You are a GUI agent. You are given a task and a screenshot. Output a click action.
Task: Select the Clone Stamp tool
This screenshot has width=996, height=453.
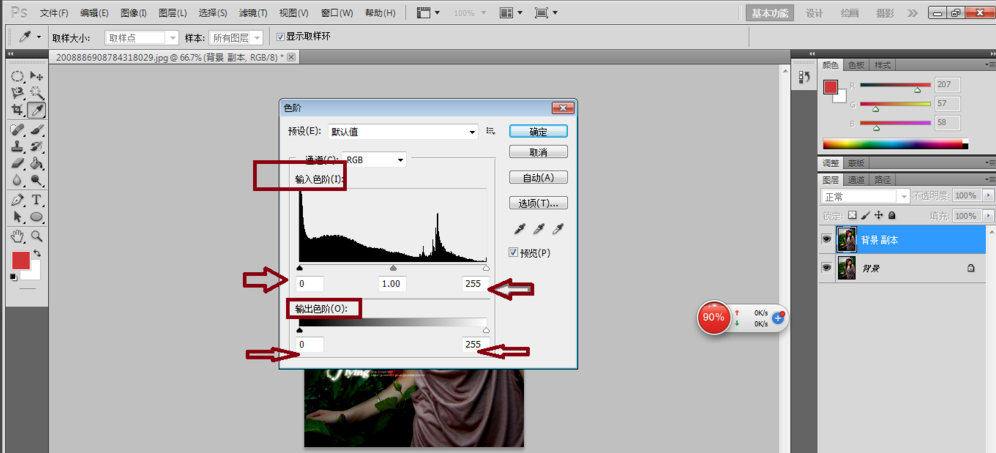(18, 147)
